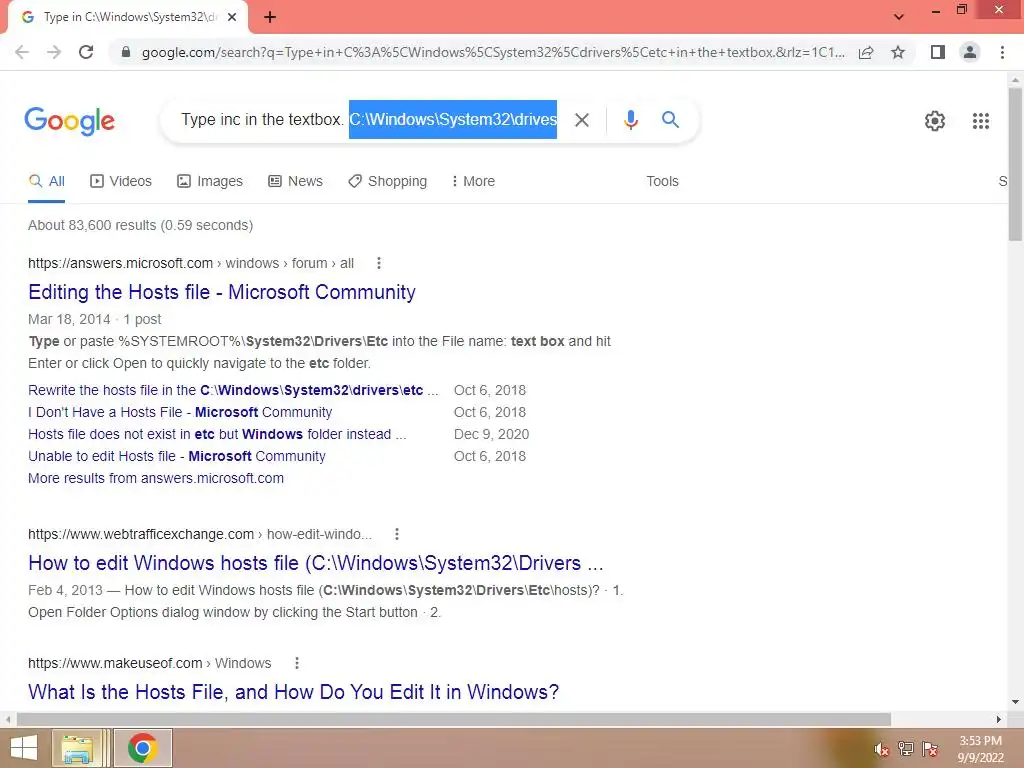Screen dimensions: 1024x768
Task: Open File Explorer from the taskbar
Action: pos(78,748)
